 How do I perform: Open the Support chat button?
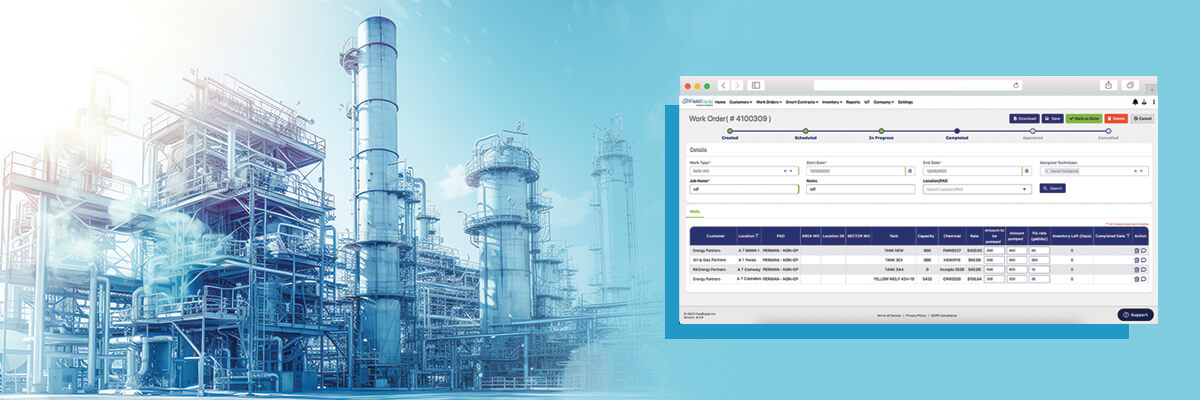pos(1135,315)
